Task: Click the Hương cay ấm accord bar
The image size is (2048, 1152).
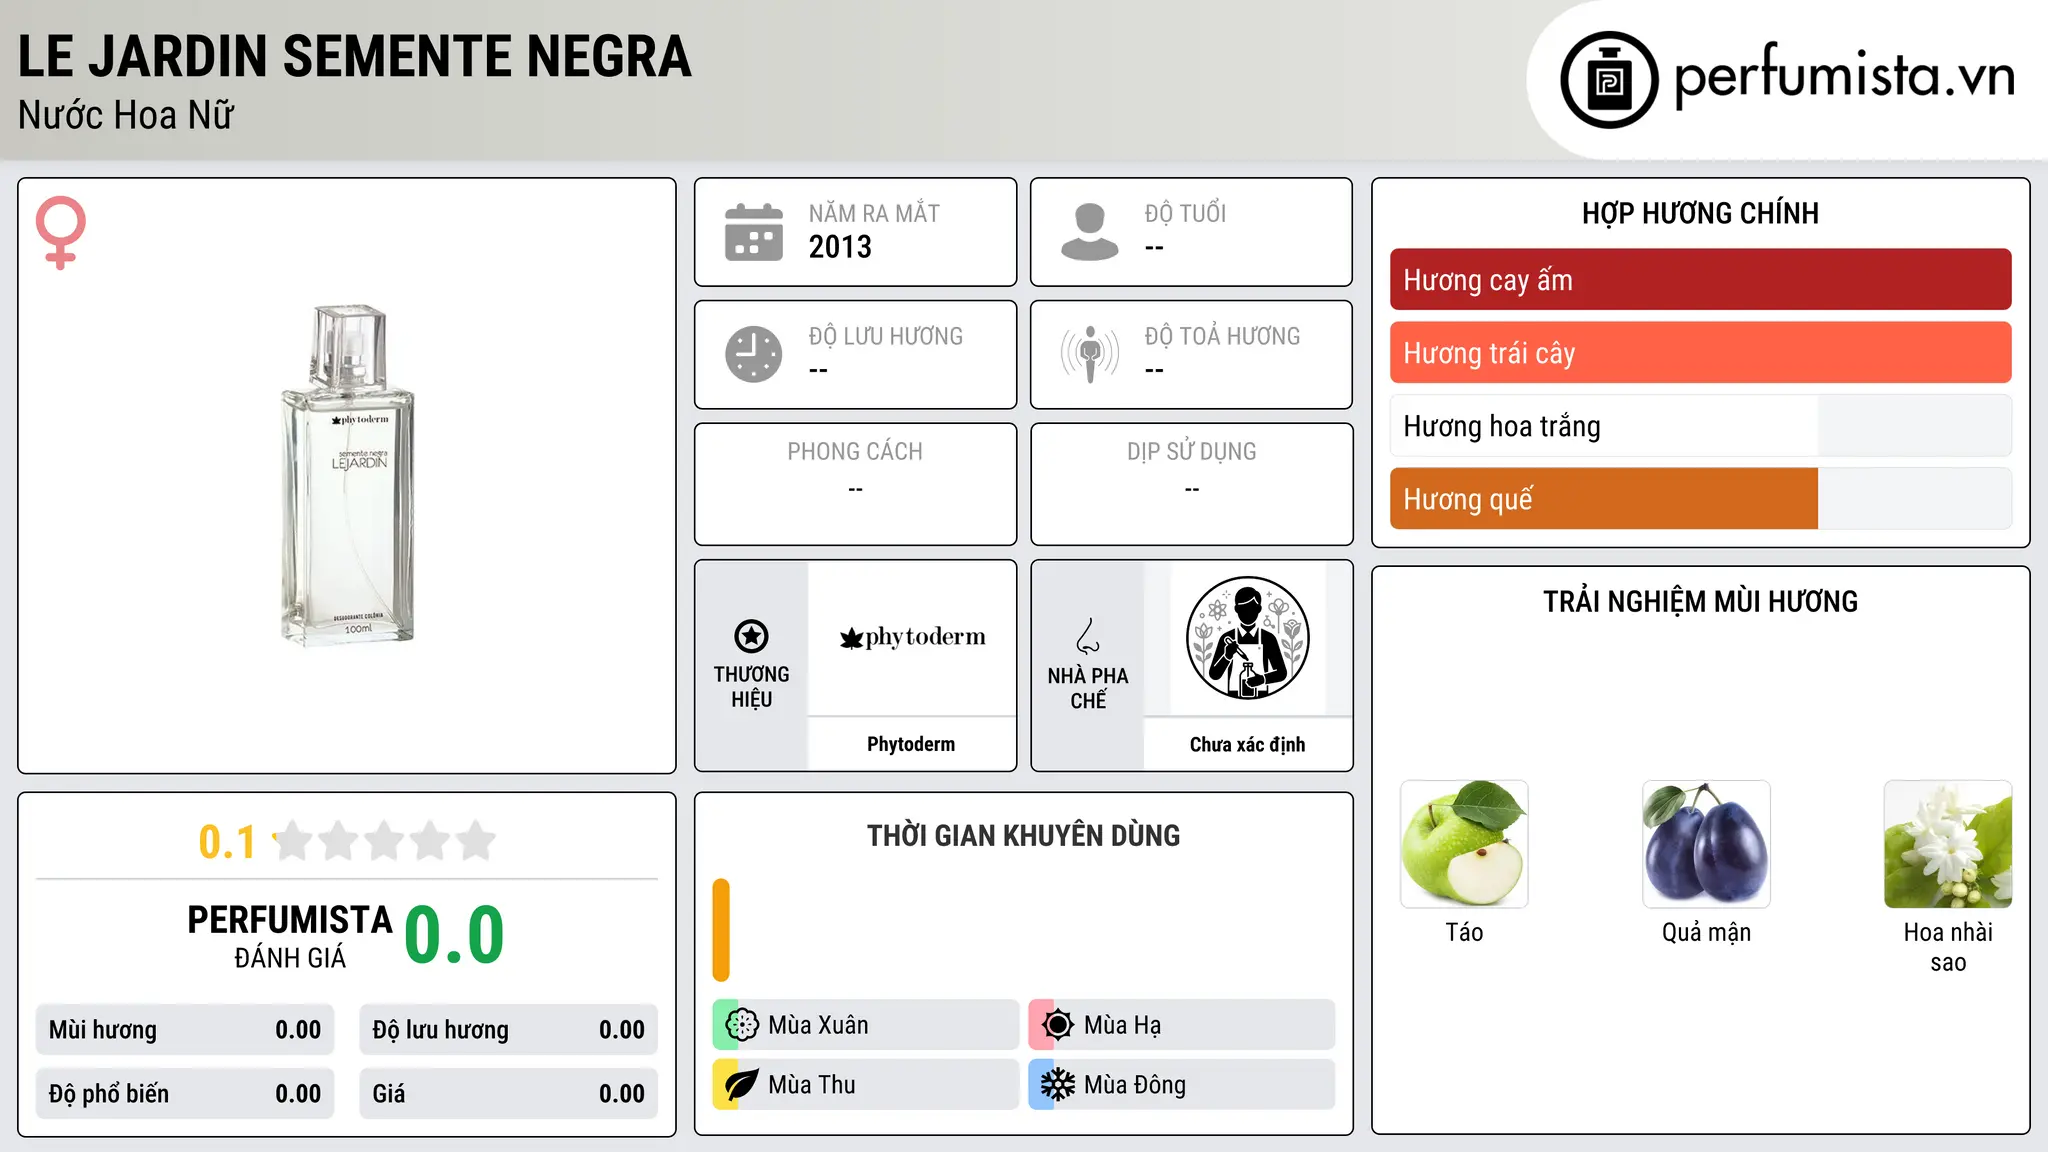Action: coord(1701,280)
